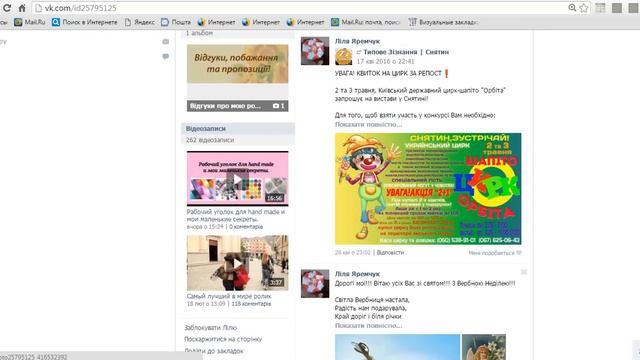Play the Рабочий уголок для hand made video

coord(238,178)
